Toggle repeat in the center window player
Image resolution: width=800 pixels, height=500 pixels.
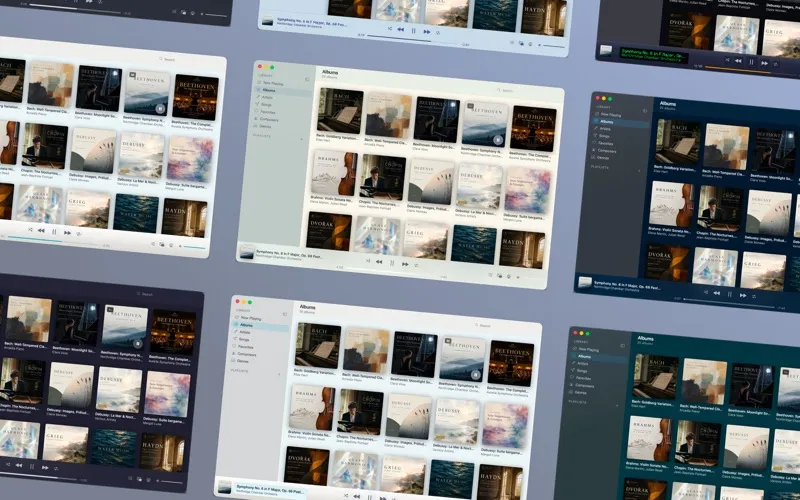[416, 265]
